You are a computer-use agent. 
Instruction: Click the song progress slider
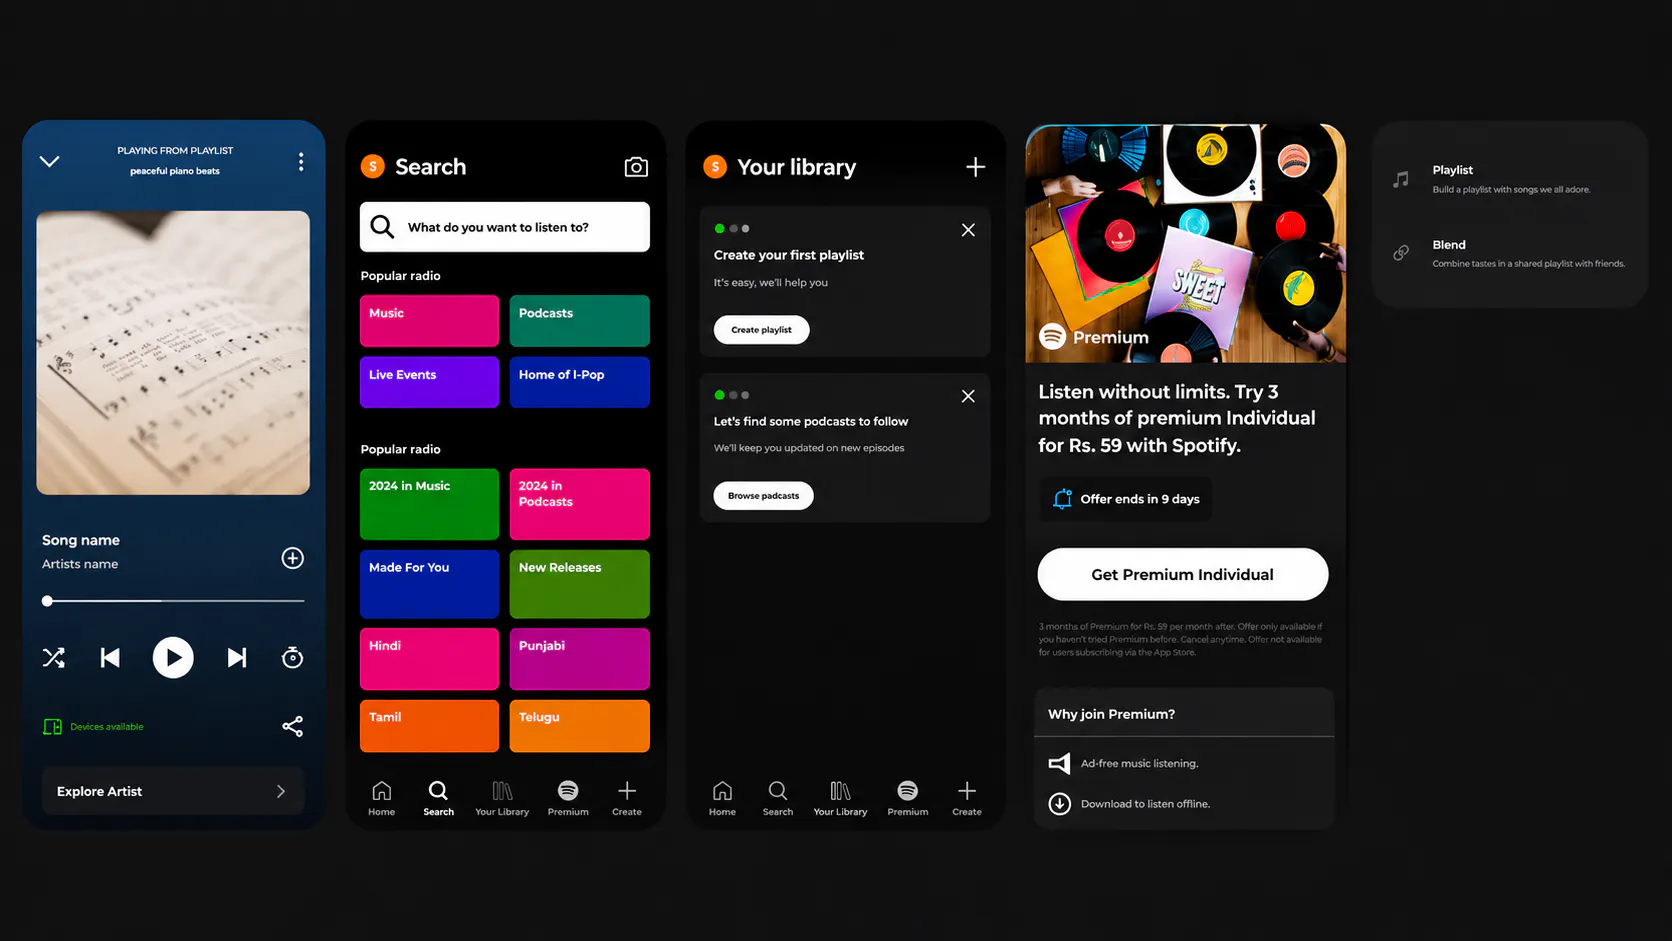tap(173, 601)
